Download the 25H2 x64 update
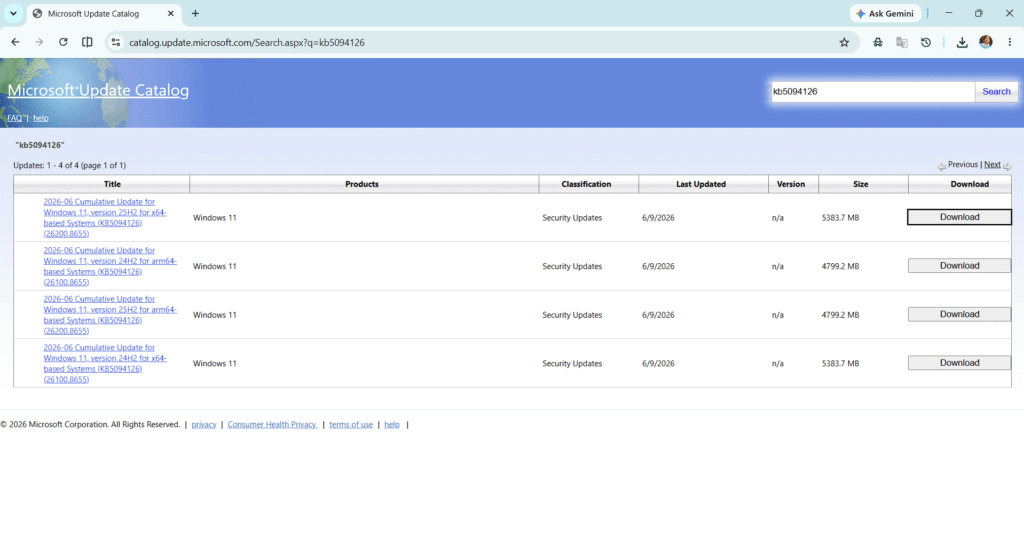Viewport: 1024px width, 542px height. click(x=959, y=217)
